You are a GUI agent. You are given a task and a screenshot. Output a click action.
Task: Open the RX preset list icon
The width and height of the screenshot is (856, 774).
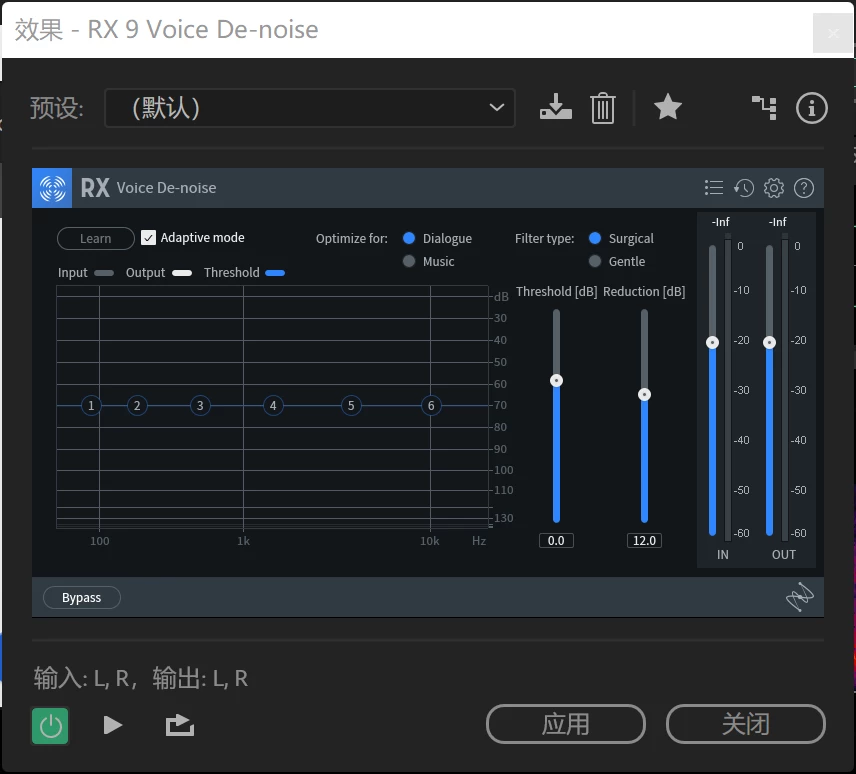pyautogui.click(x=714, y=188)
